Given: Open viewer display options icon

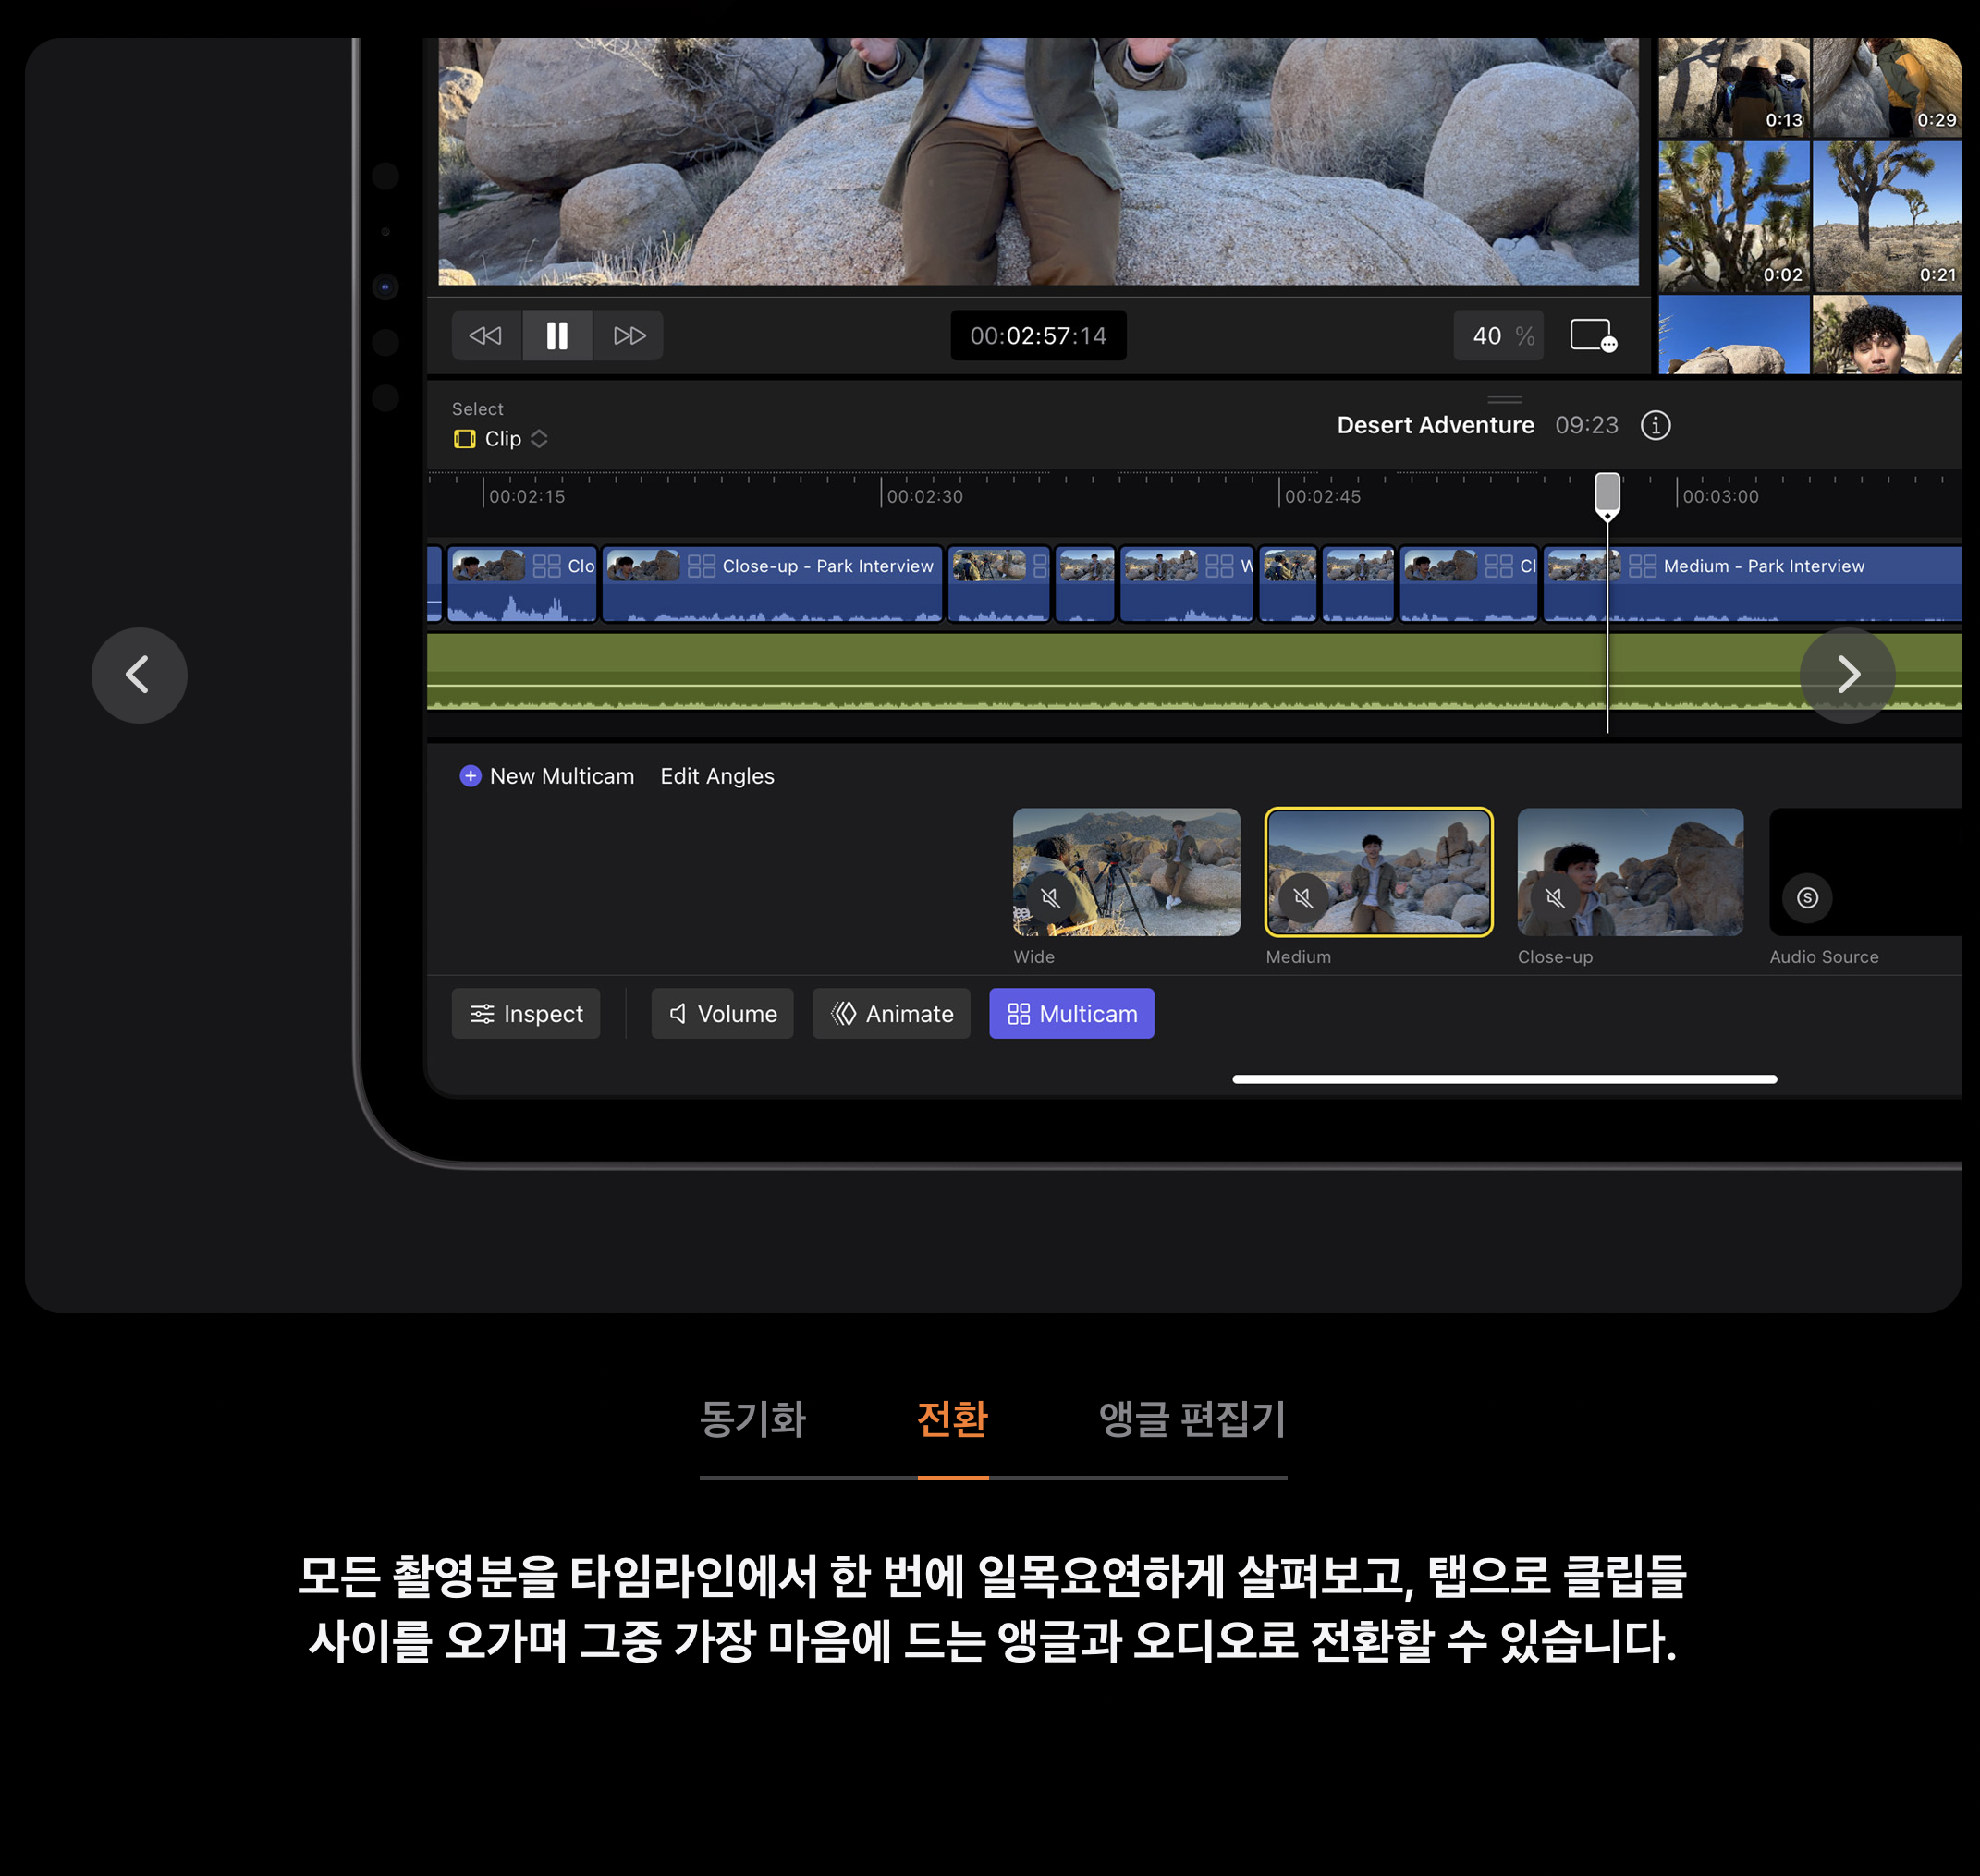Looking at the screenshot, I should point(1593,336).
